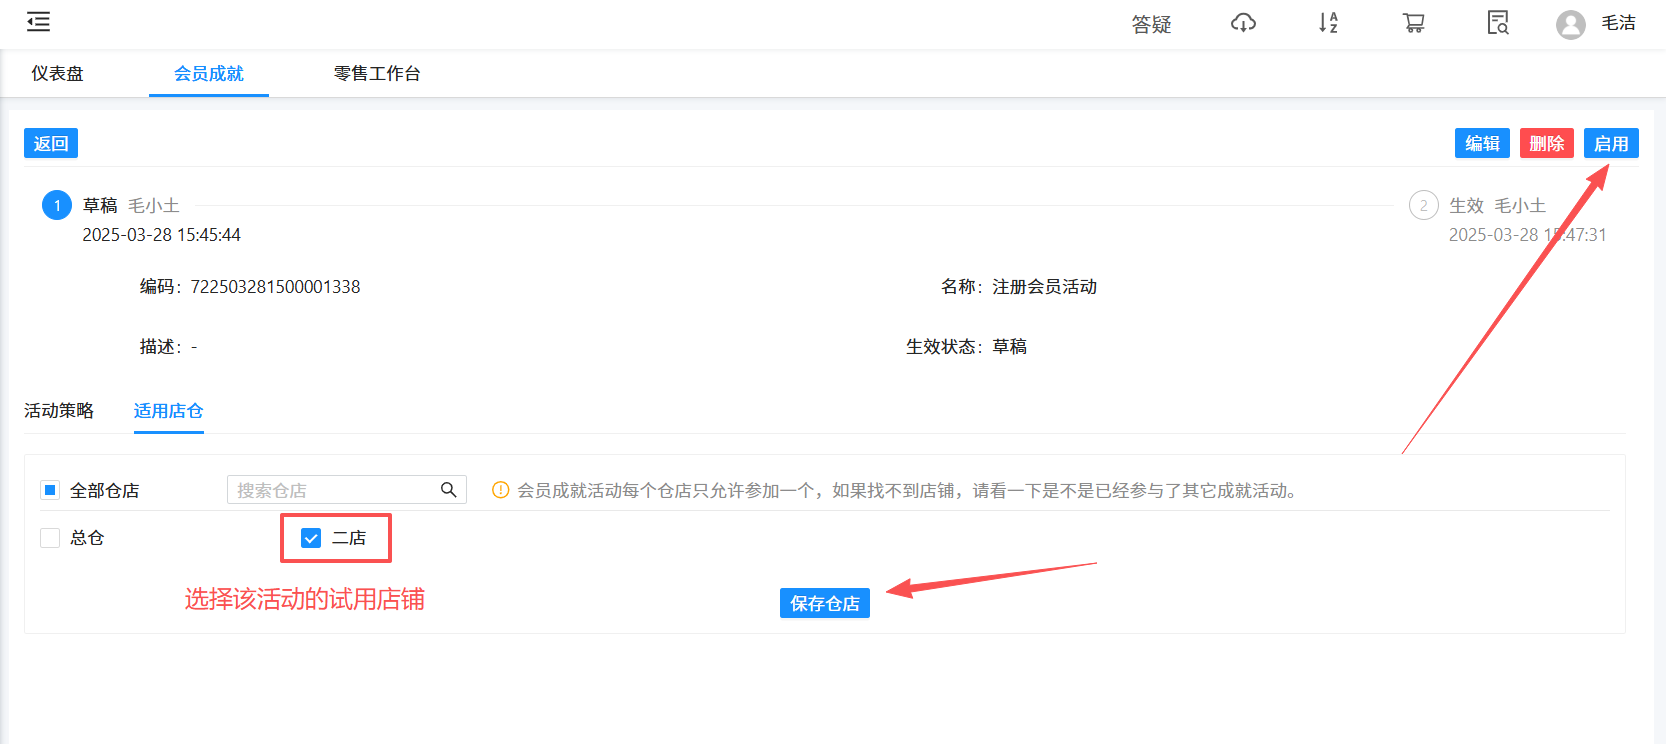Open the 零售工作台 tab
Screen dimensions: 1666x744
point(377,74)
